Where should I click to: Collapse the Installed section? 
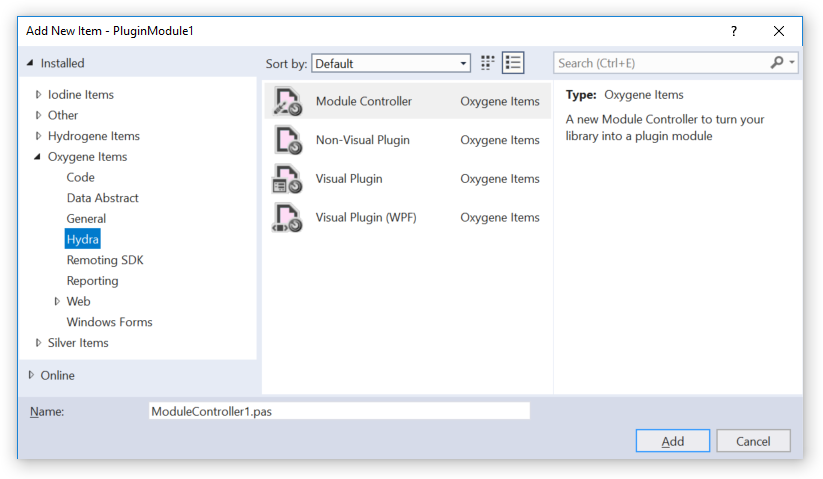point(30,63)
